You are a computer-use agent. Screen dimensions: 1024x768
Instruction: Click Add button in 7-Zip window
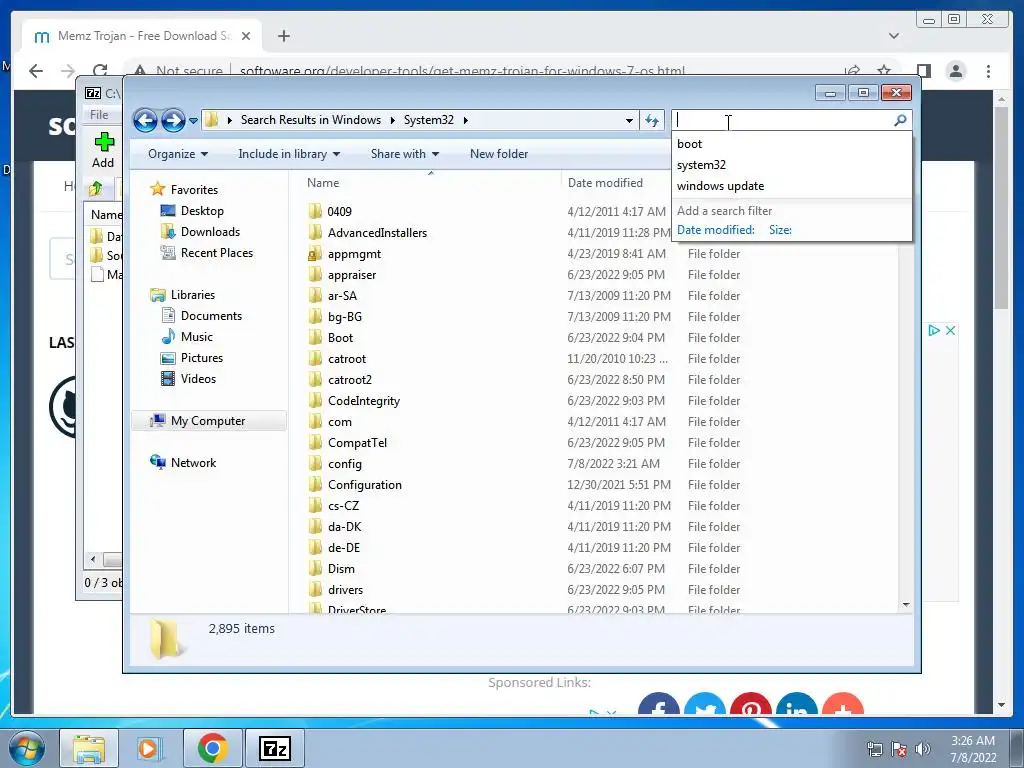point(103,150)
